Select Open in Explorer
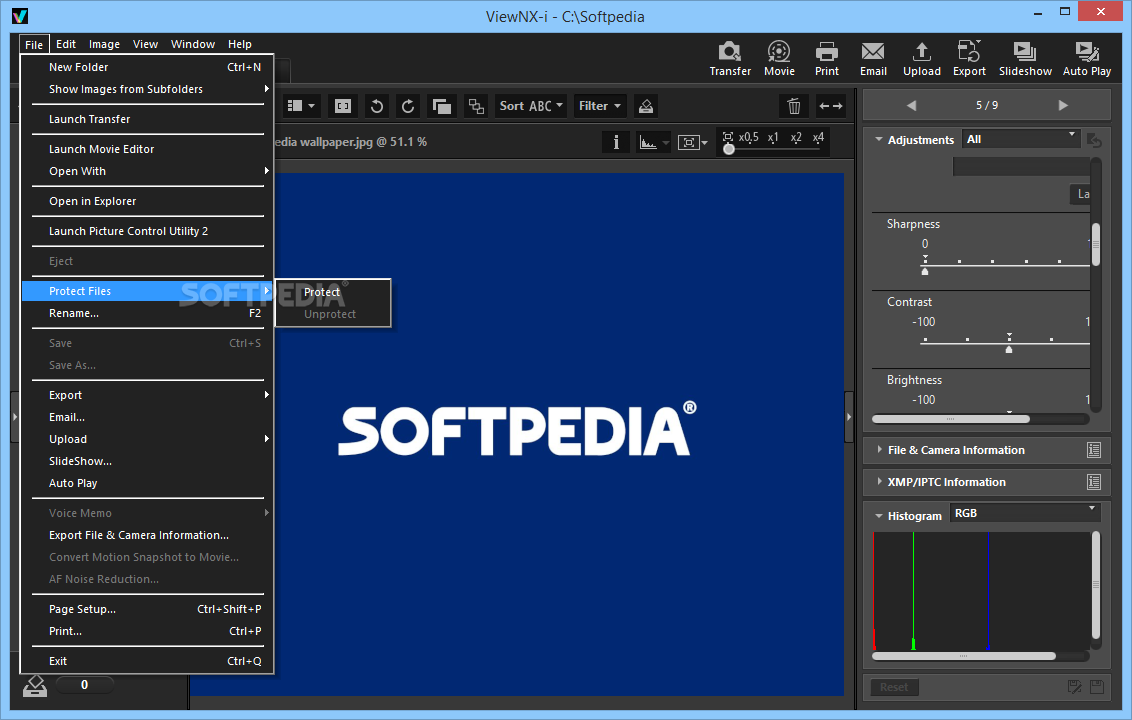Image resolution: width=1132 pixels, height=720 pixels. tap(147, 201)
